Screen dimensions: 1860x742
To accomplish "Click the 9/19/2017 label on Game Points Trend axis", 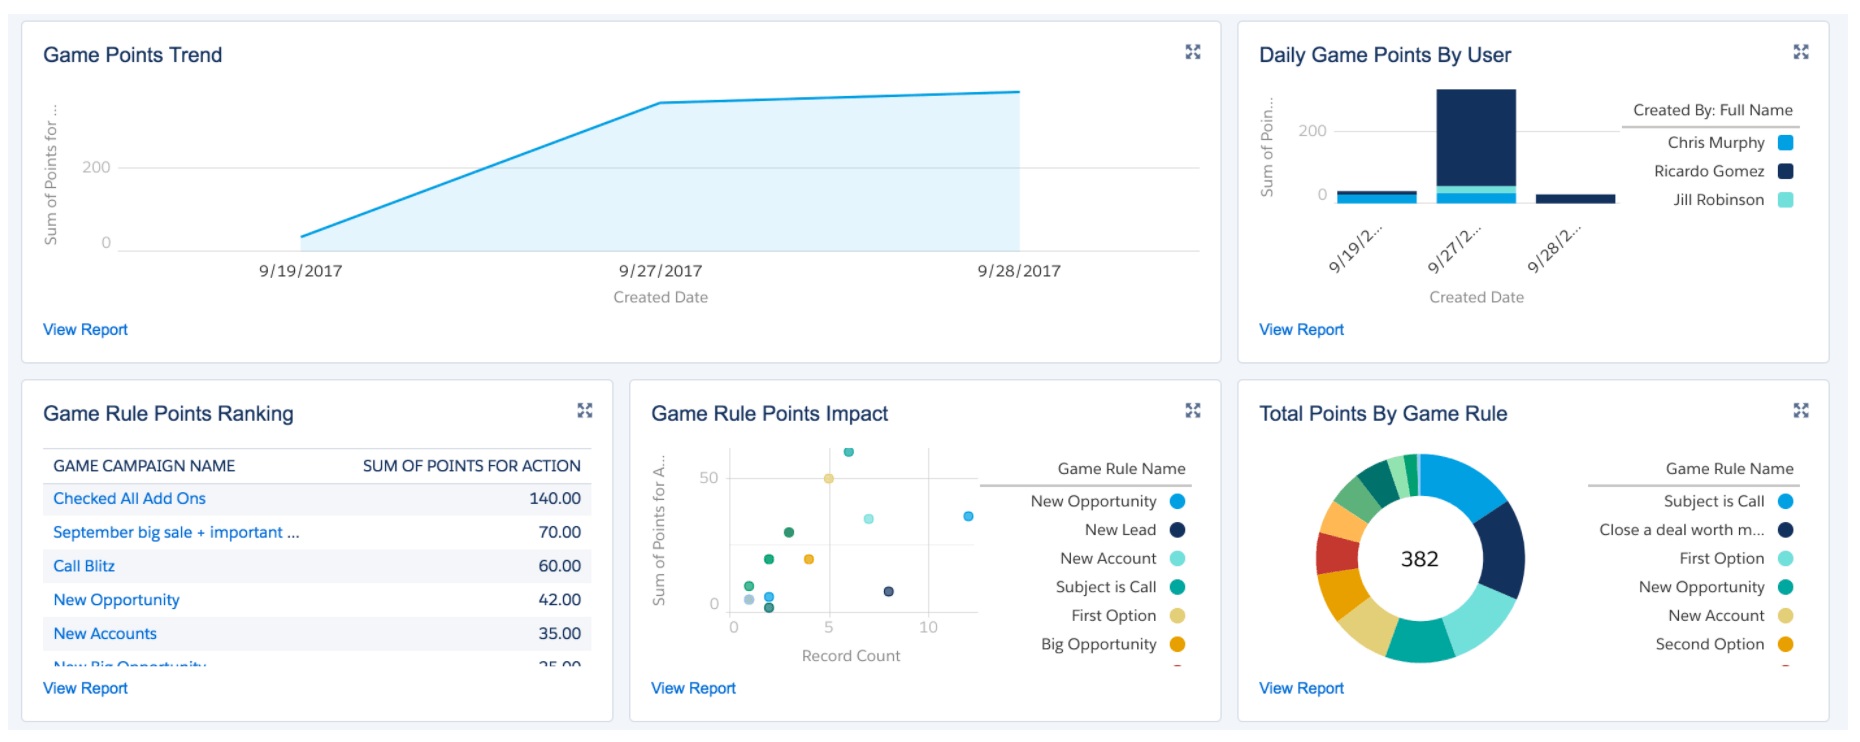I will 300,271.
